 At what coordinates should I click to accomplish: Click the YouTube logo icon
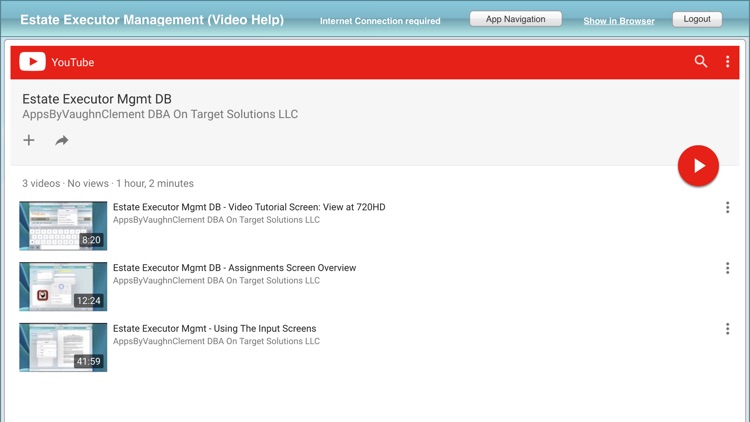[32, 62]
